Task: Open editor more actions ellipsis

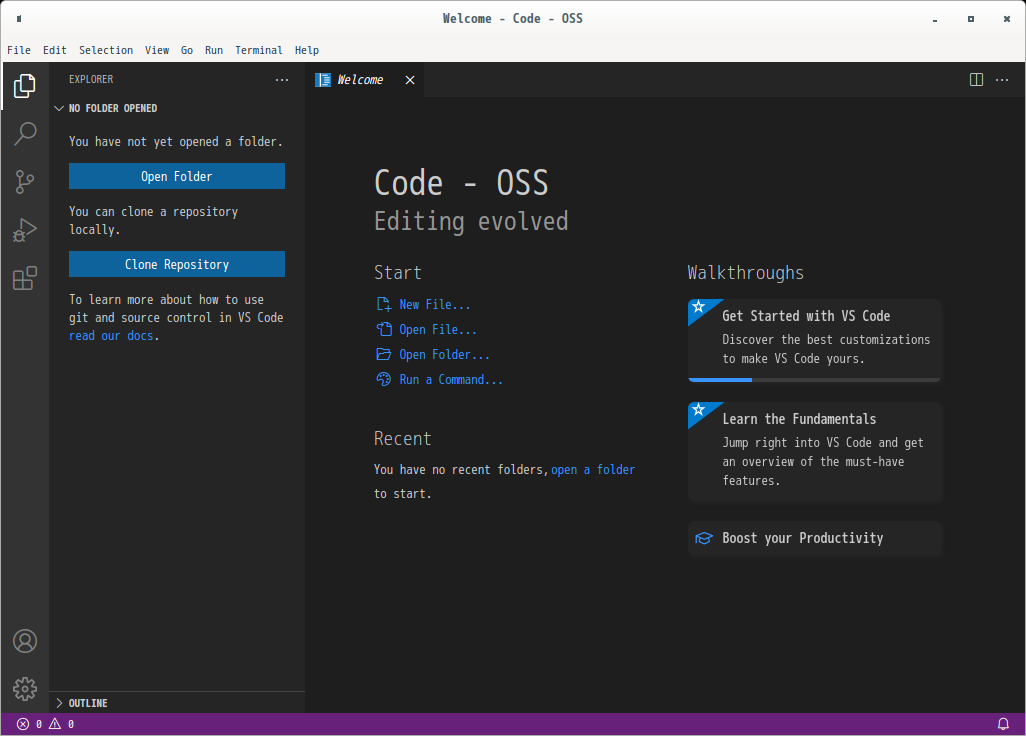Action: [1002, 80]
